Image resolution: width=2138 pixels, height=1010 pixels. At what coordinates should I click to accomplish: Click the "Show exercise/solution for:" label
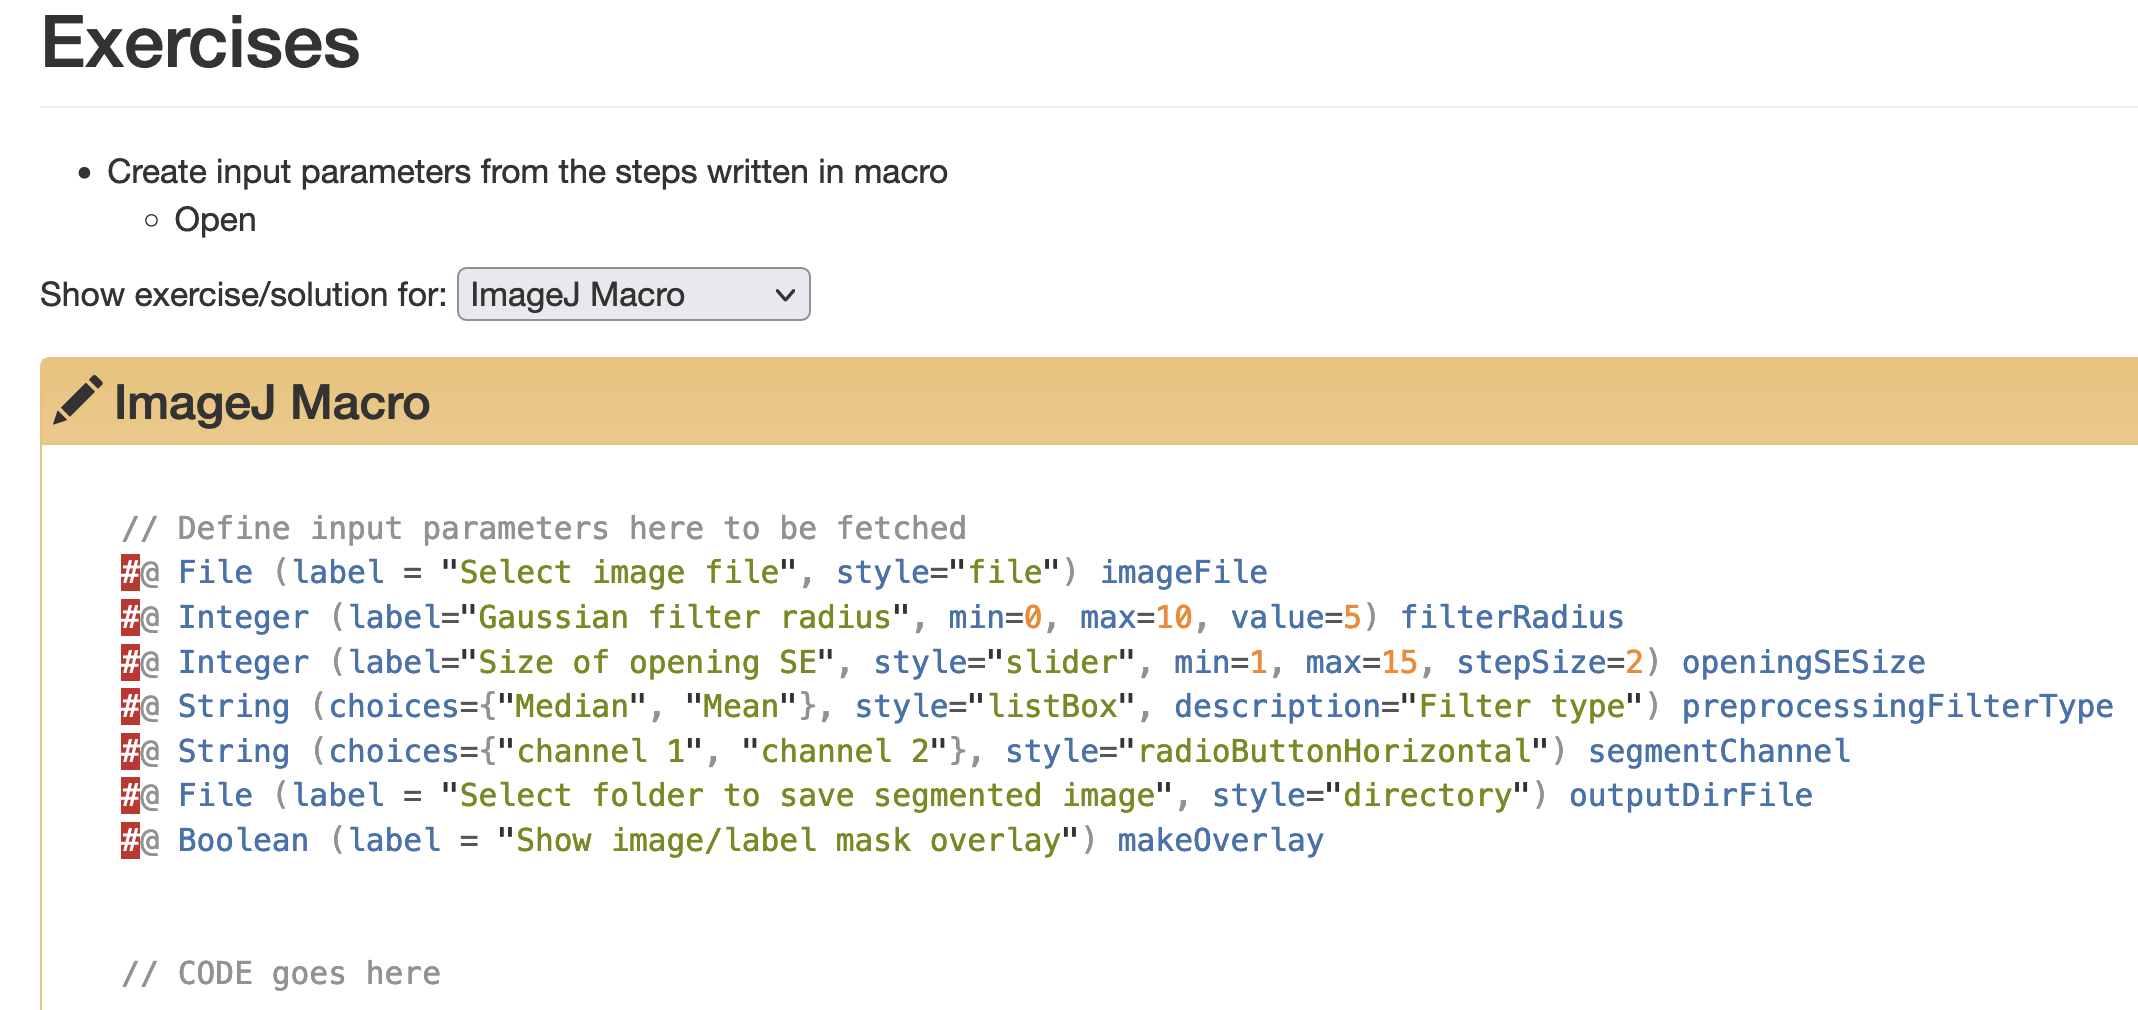(243, 295)
